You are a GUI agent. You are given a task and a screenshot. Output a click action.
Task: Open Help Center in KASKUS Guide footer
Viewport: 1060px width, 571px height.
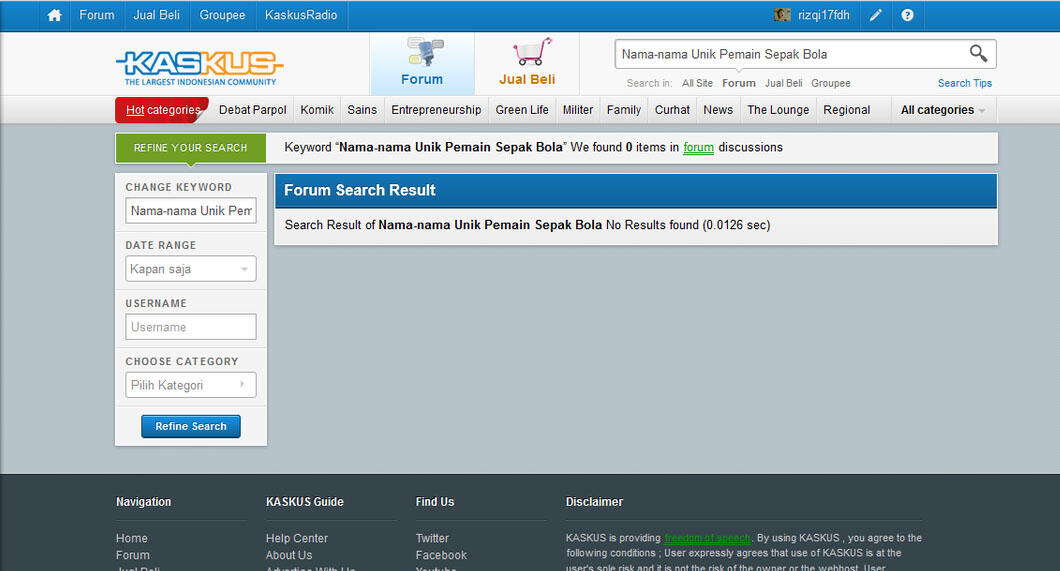pos(297,539)
